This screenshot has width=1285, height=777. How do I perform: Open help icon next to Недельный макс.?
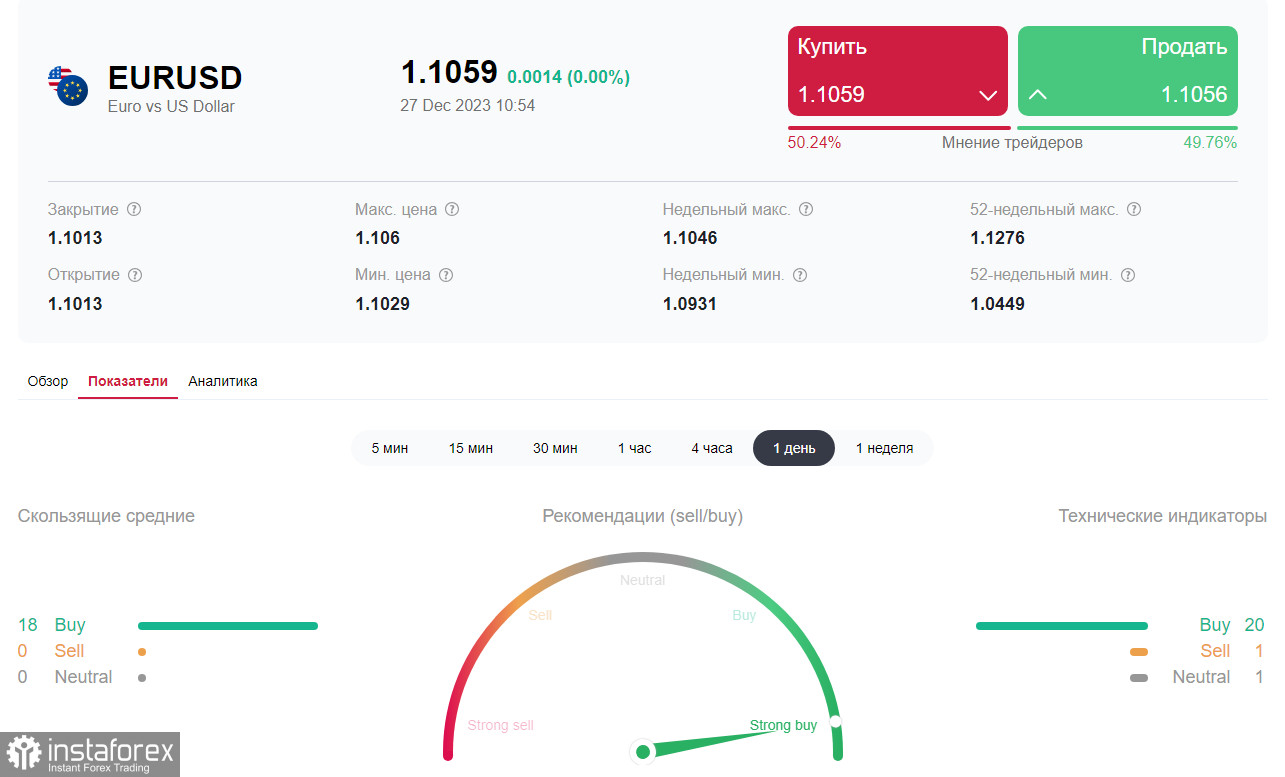coord(806,210)
